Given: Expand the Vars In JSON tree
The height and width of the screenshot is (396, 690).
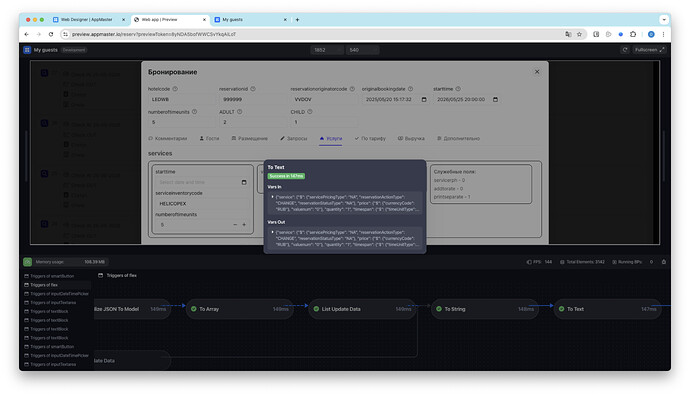Looking at the screenshot, I should click(x=272, y=197).
